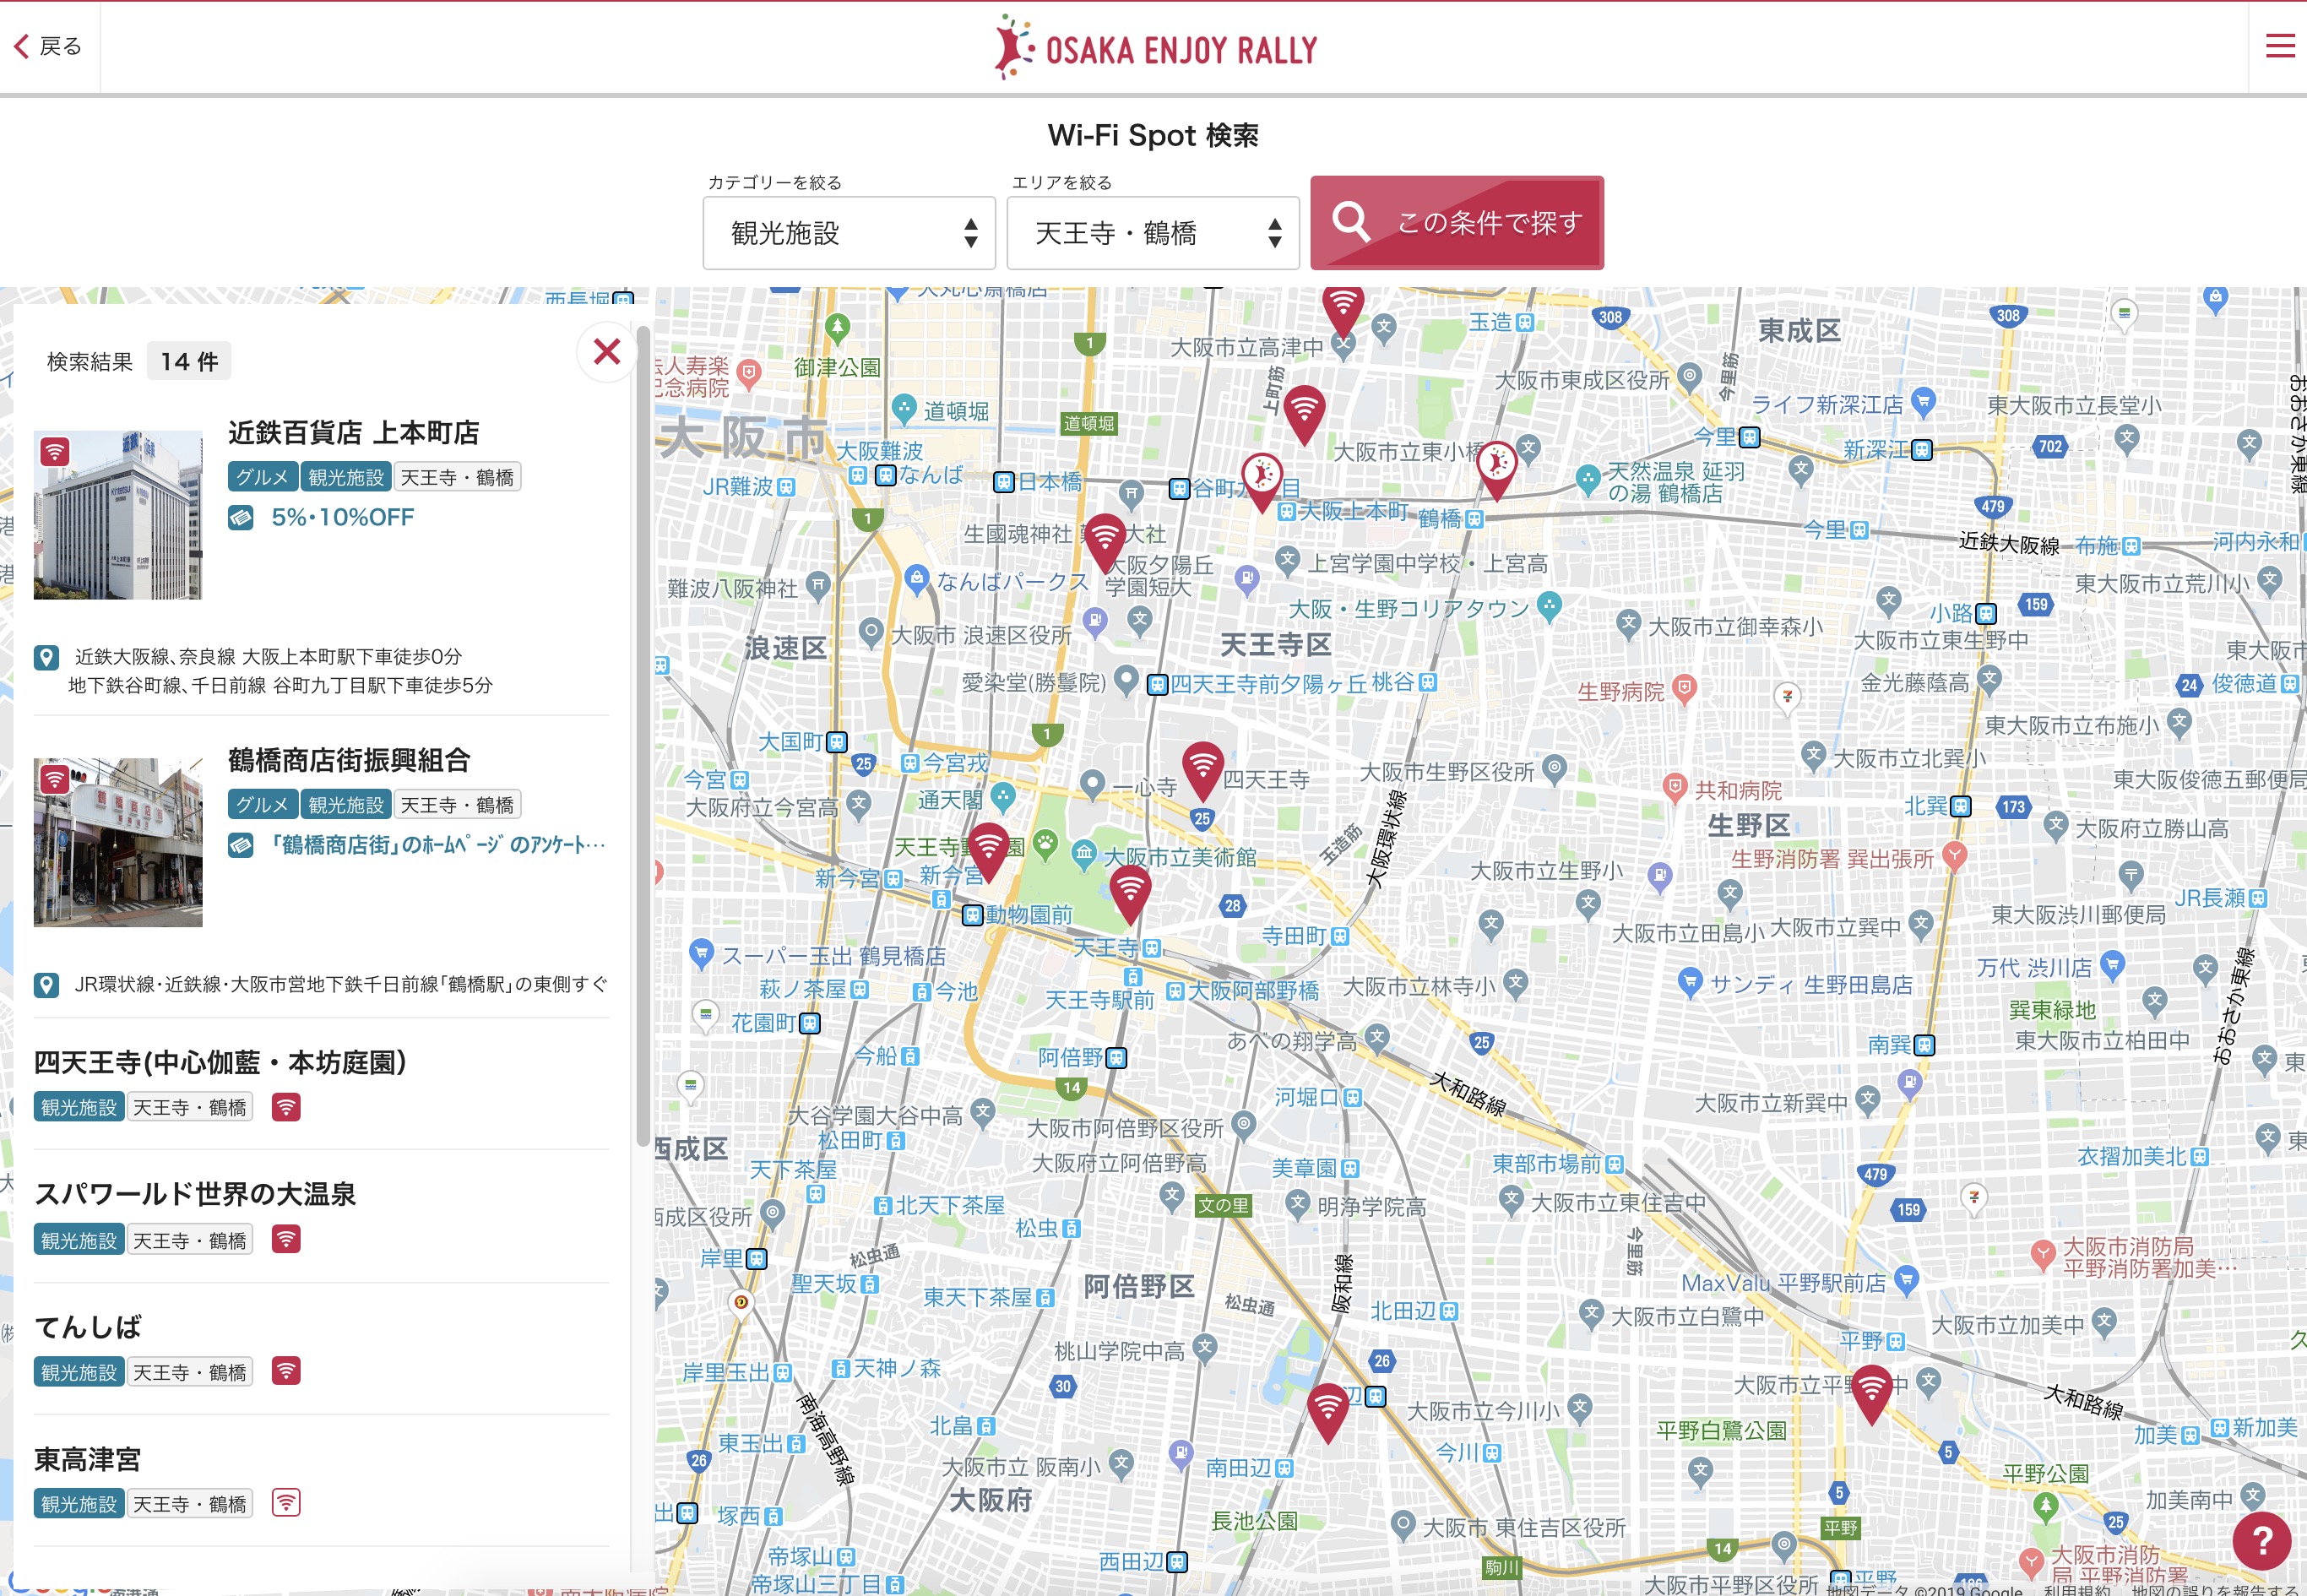Viewport: 2307px width, 1596px height.
Task: Open the category dropdown showing 観光施設
Action: click(x=849, y=233)
